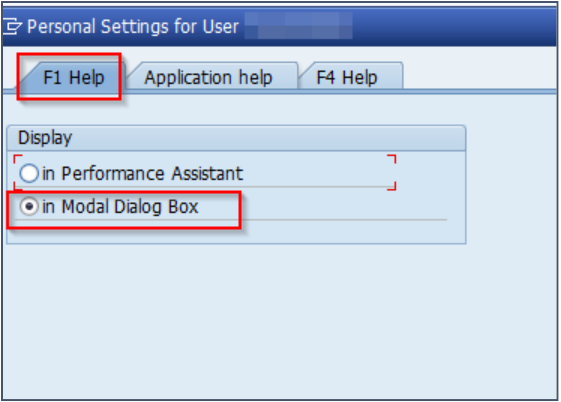
Task: Select the 'in Modal Dialog Box' radio button
Action: 29,207
